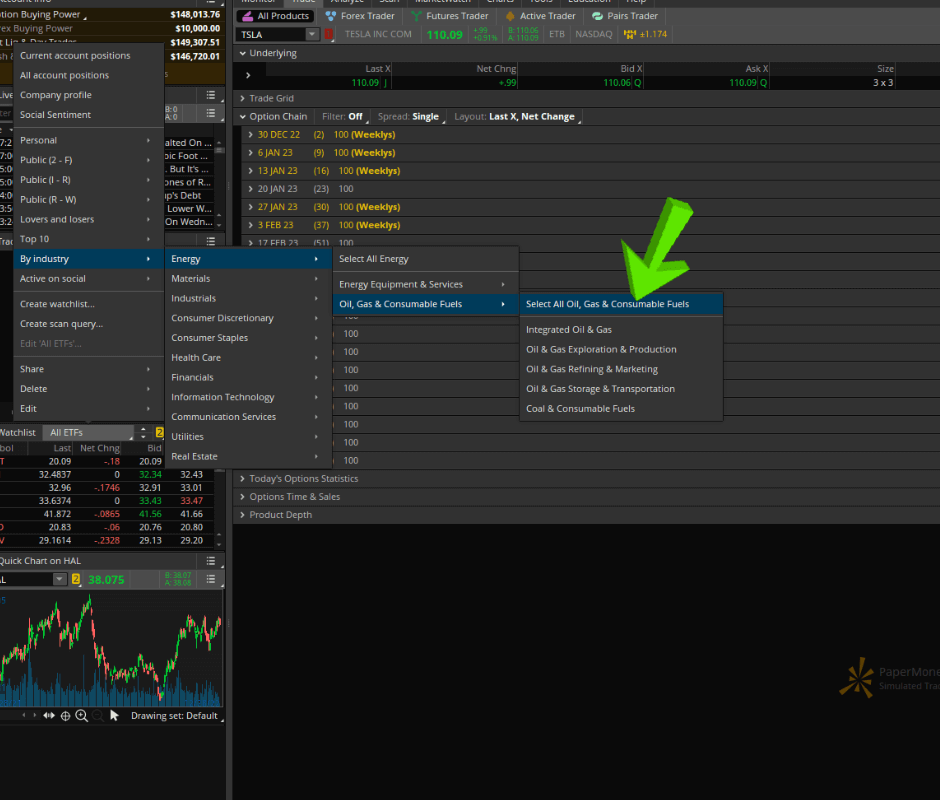Open the Active Trader tab
The image size is (940, 800).
(541, 16)
